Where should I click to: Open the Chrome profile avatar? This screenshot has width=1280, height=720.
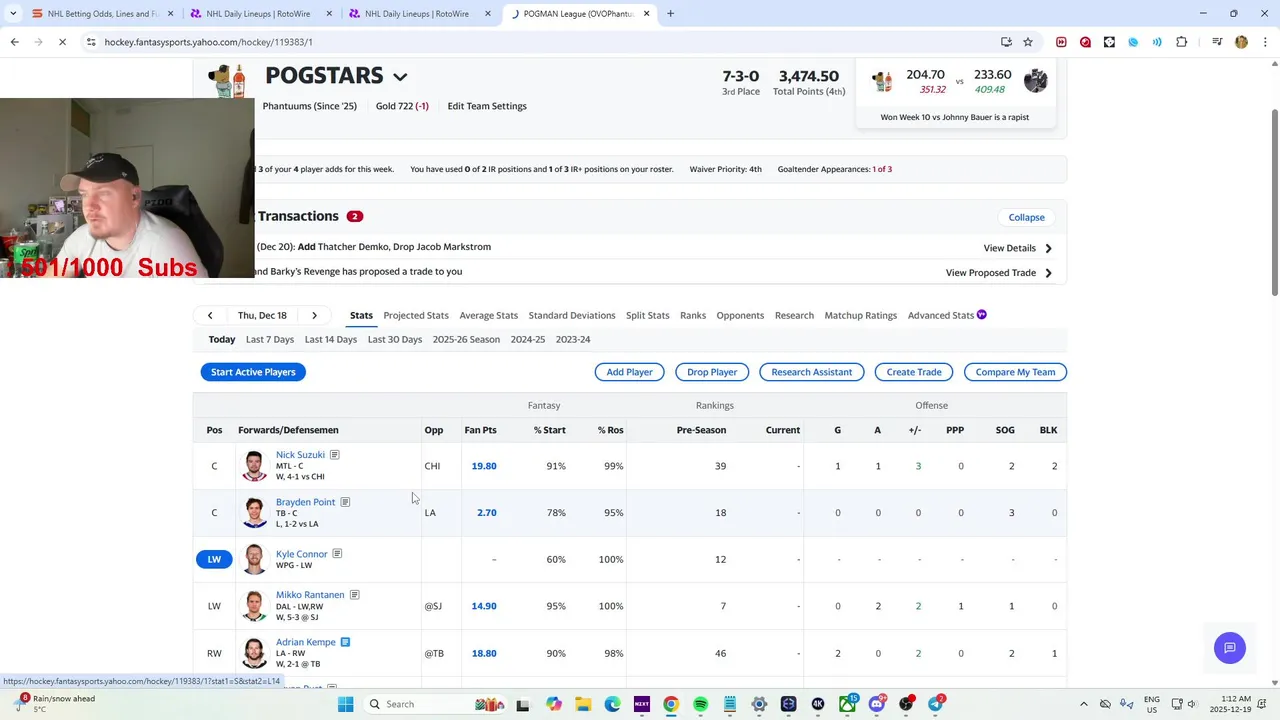(1241, 42)
